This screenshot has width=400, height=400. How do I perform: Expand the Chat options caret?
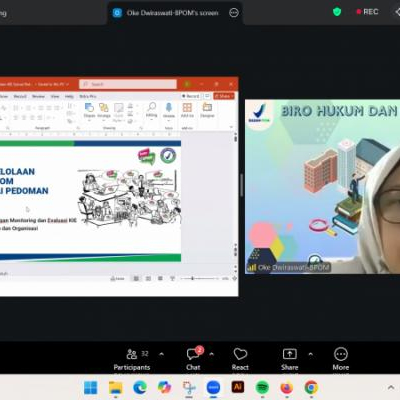[211, 354]
